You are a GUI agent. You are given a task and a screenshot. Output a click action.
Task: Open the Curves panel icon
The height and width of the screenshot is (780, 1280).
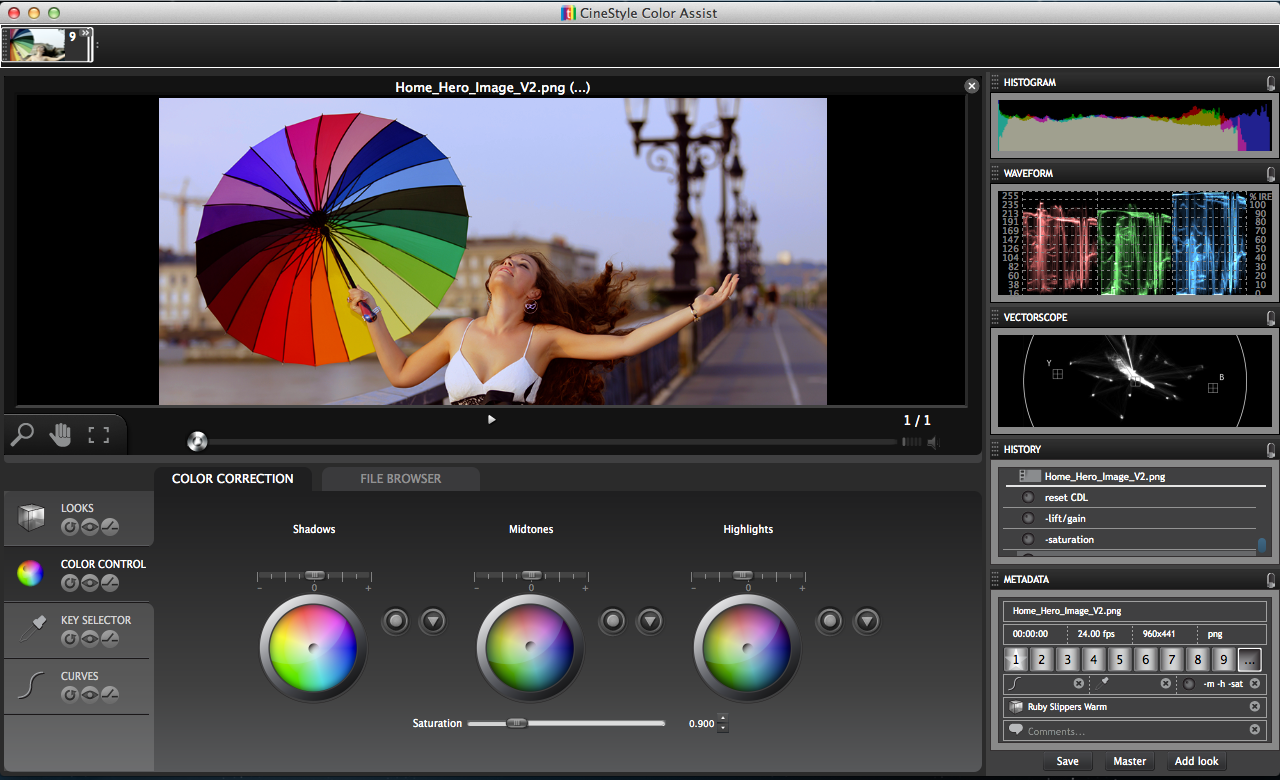click(32, 685)
